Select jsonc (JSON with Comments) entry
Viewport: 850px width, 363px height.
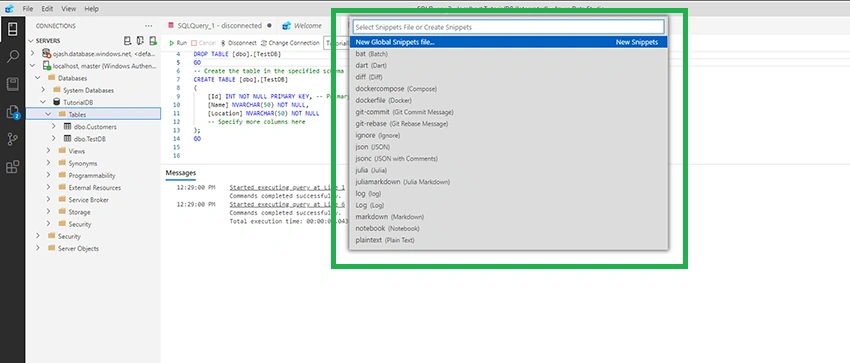click(x=508, y=158)
